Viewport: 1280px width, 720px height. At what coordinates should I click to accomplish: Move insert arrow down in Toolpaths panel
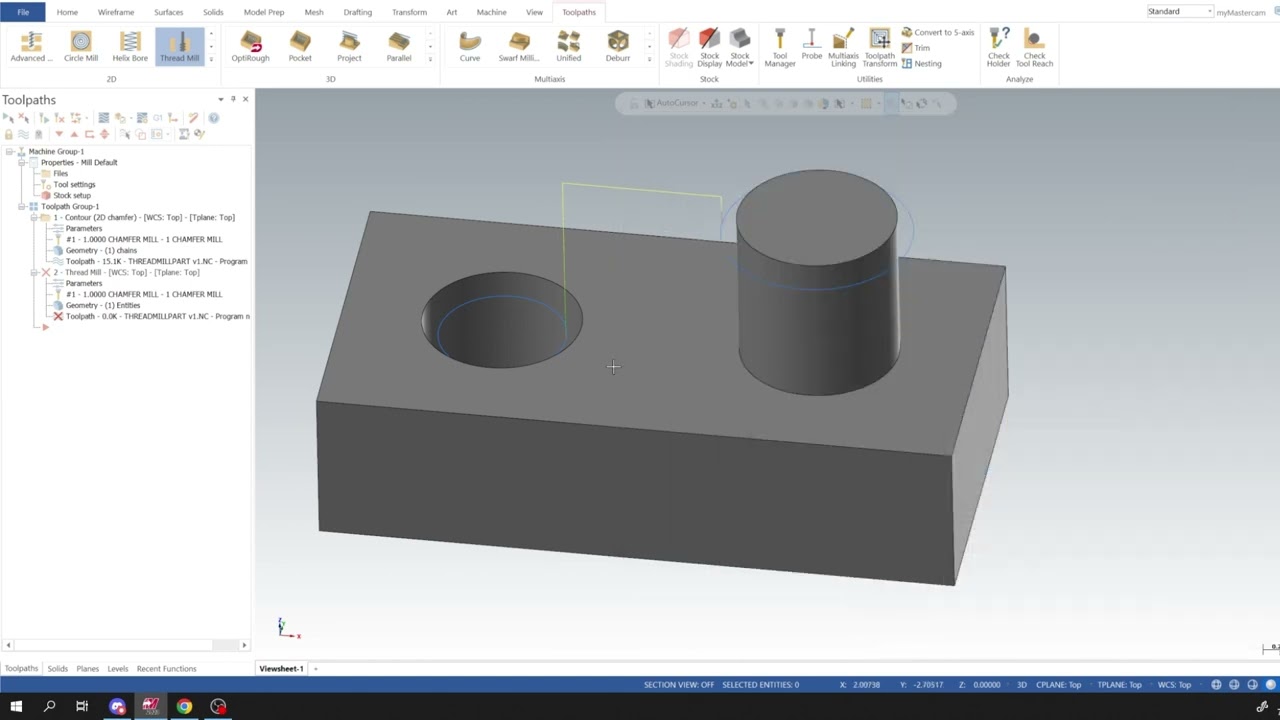tap(59, 134)
